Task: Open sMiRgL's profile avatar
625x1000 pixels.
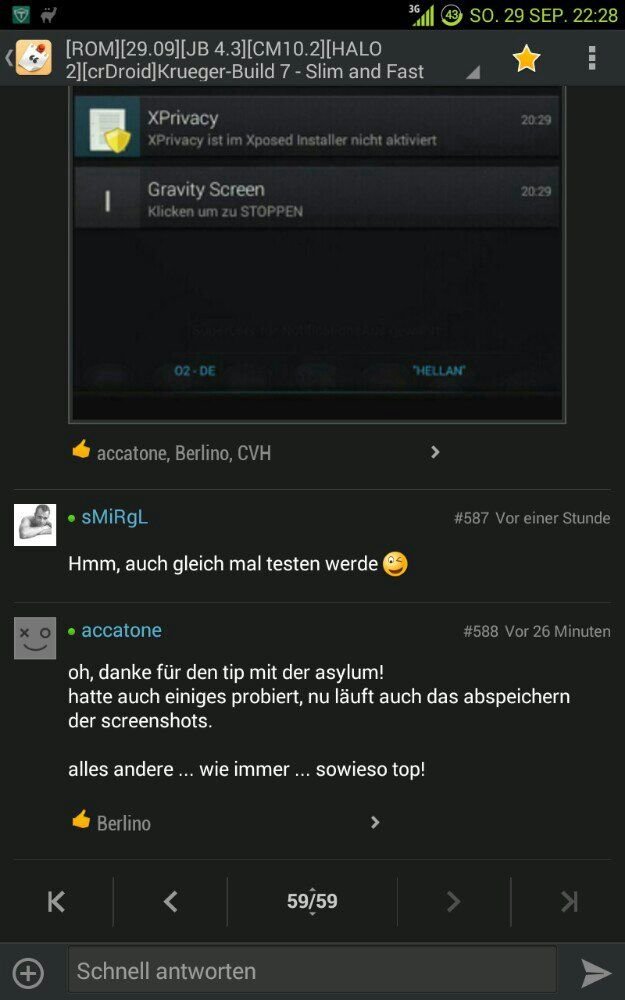Action: coord(35,525)
